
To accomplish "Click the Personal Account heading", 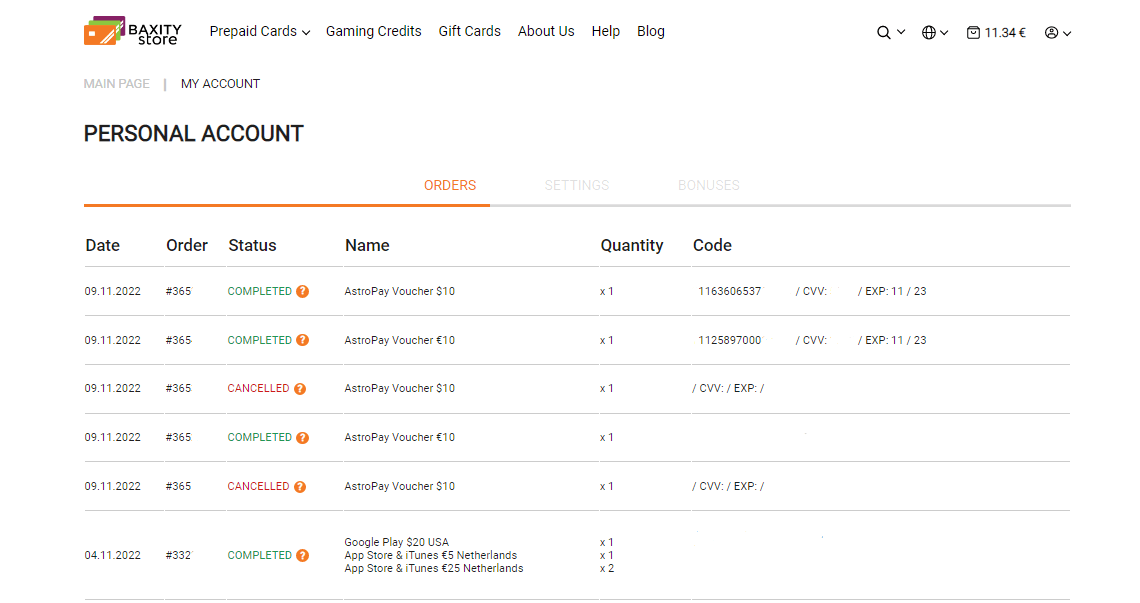I will tap(193, 134).
